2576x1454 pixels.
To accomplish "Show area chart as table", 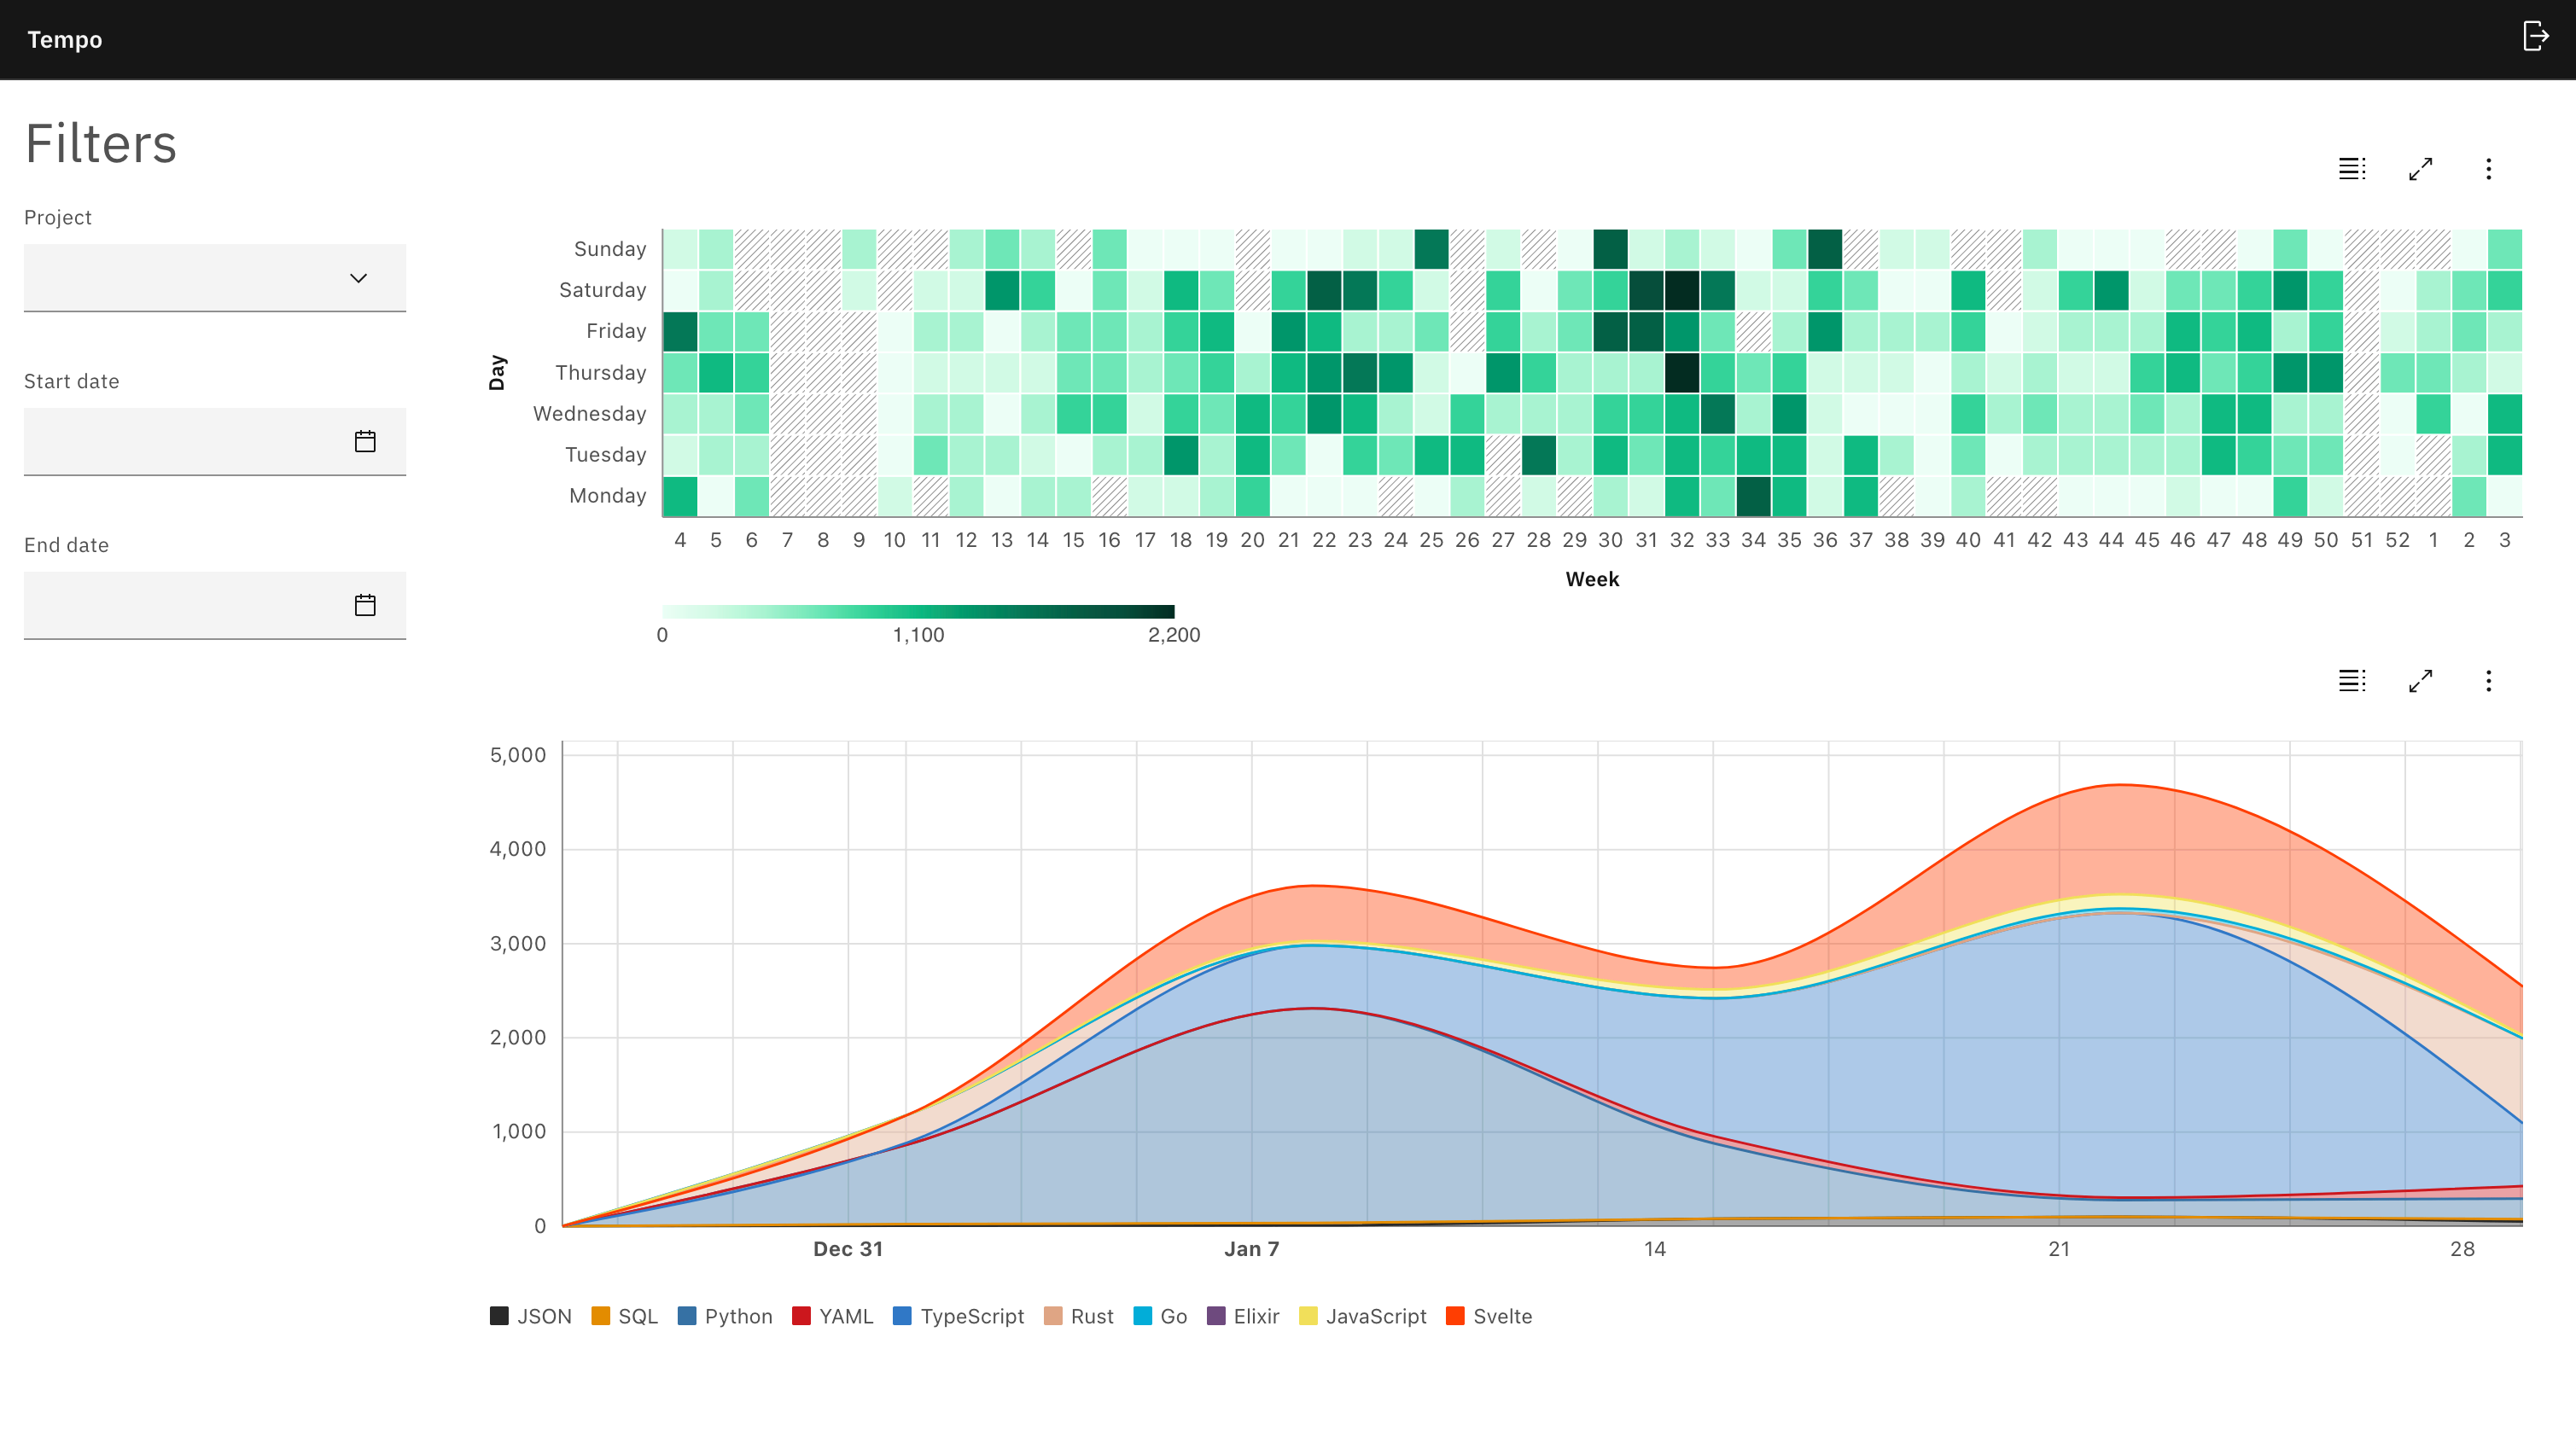I will [2351, 681].
